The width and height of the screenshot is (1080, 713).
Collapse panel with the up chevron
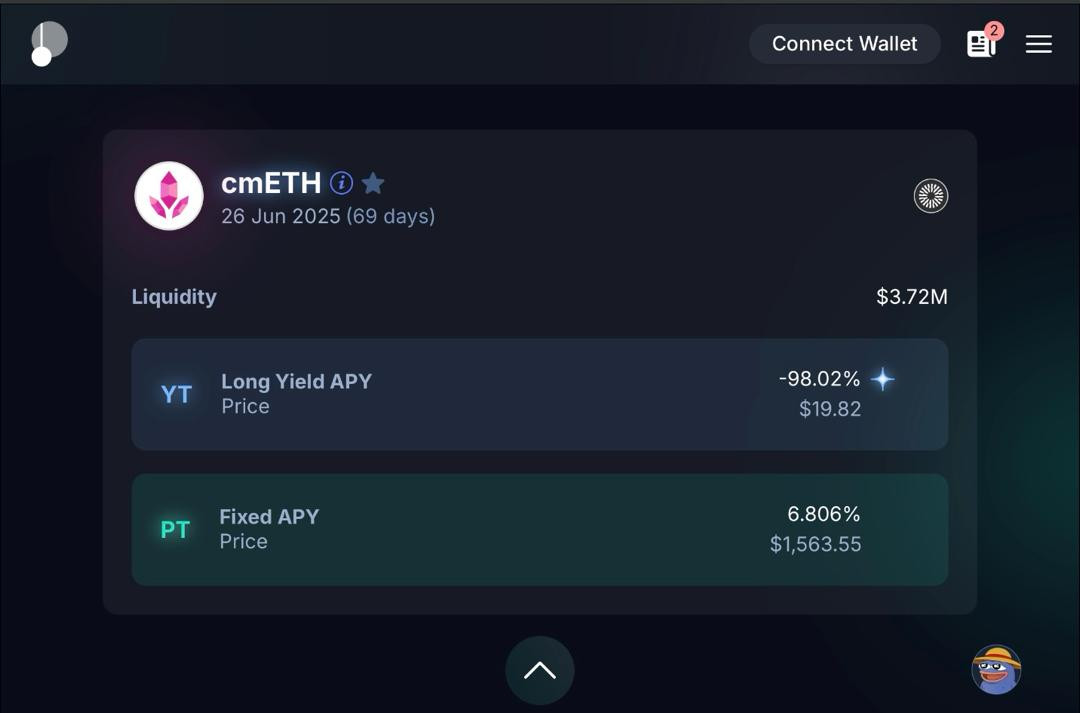(539, 670)
